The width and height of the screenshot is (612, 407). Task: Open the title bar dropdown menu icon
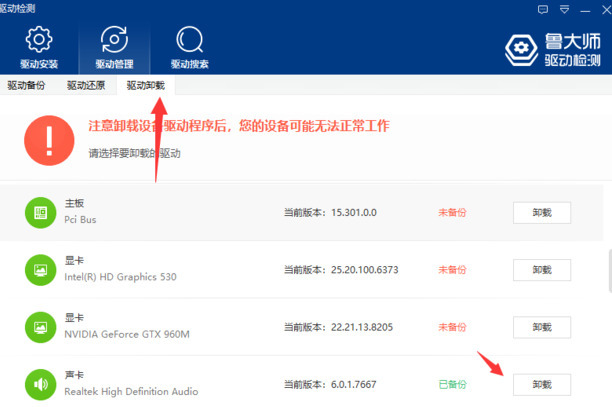564,9
